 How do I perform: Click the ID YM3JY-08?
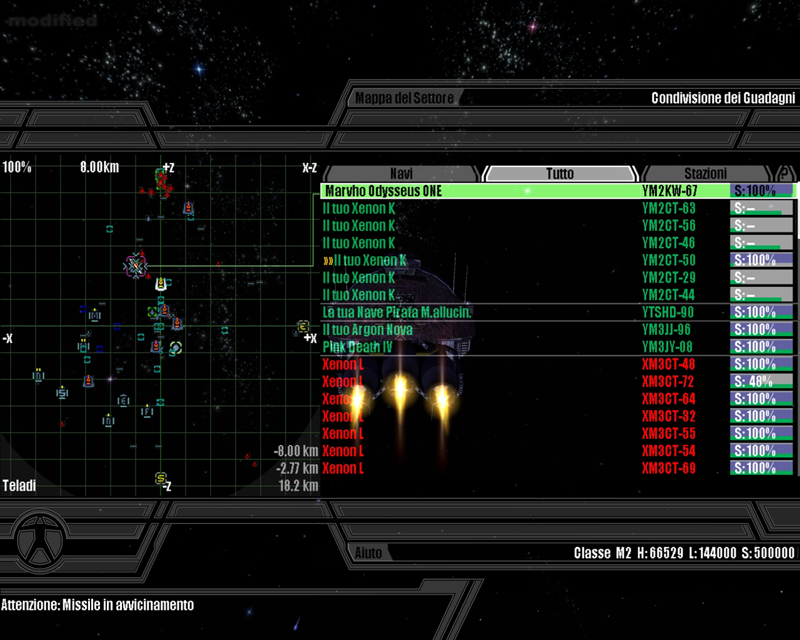point(667,347)
